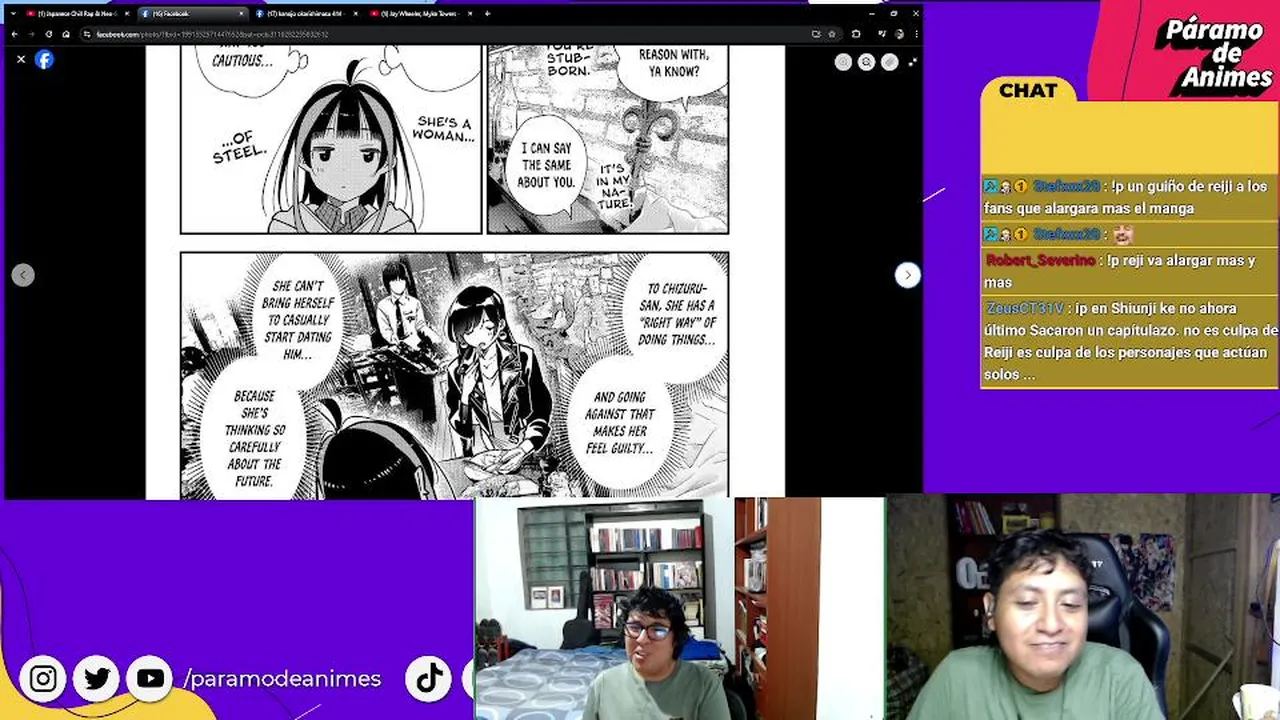Viewport: 1280px width, 720px height.
Task: Go to the next photo
Action: (x=907, y=275)
